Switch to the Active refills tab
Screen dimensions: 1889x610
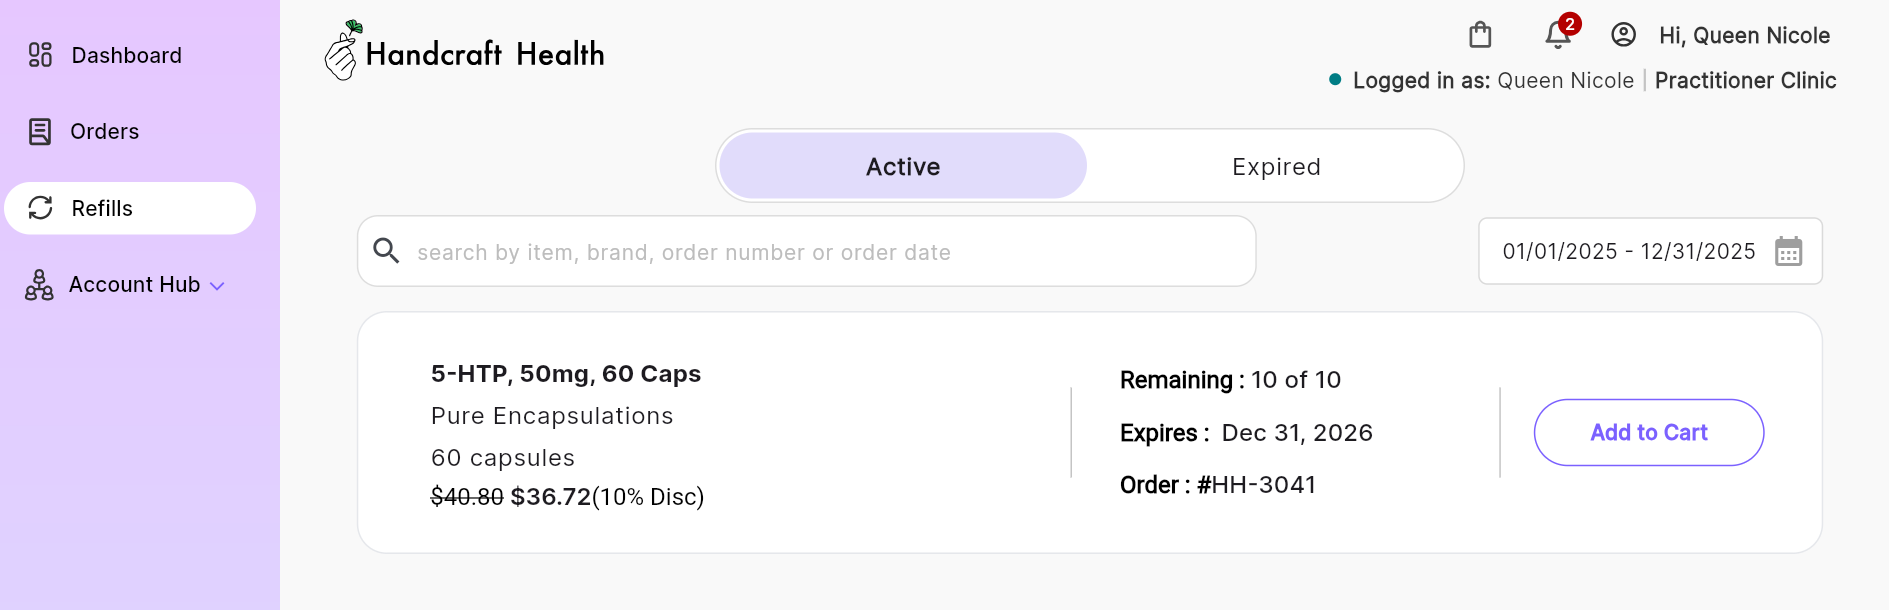tap(902, 166)
